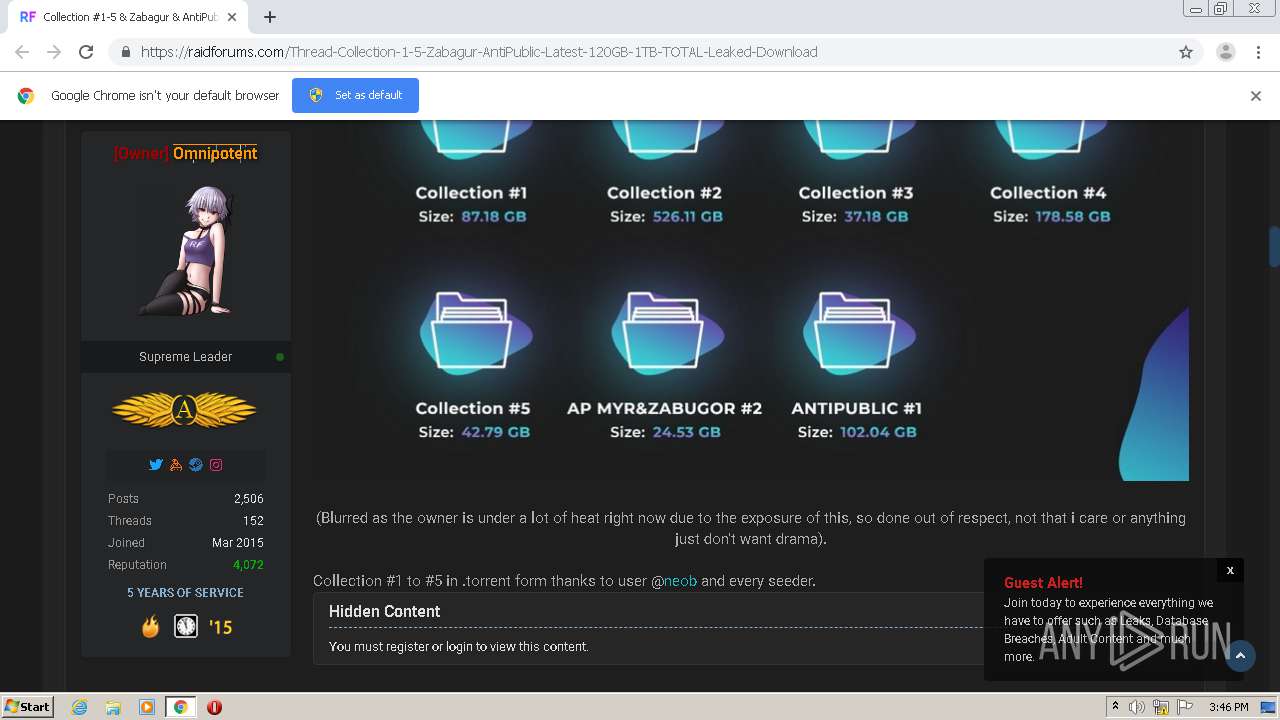Show hidden system tray icons
The image size is (1280, 720).
coord(1115,707)
